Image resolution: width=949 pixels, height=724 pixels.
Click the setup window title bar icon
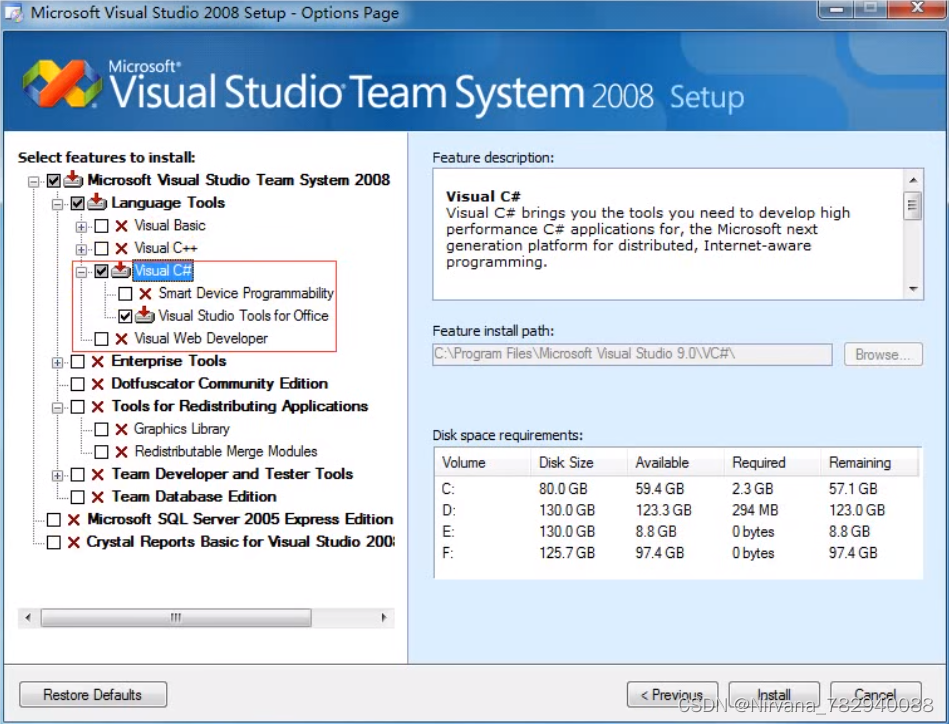pos(14,12)
